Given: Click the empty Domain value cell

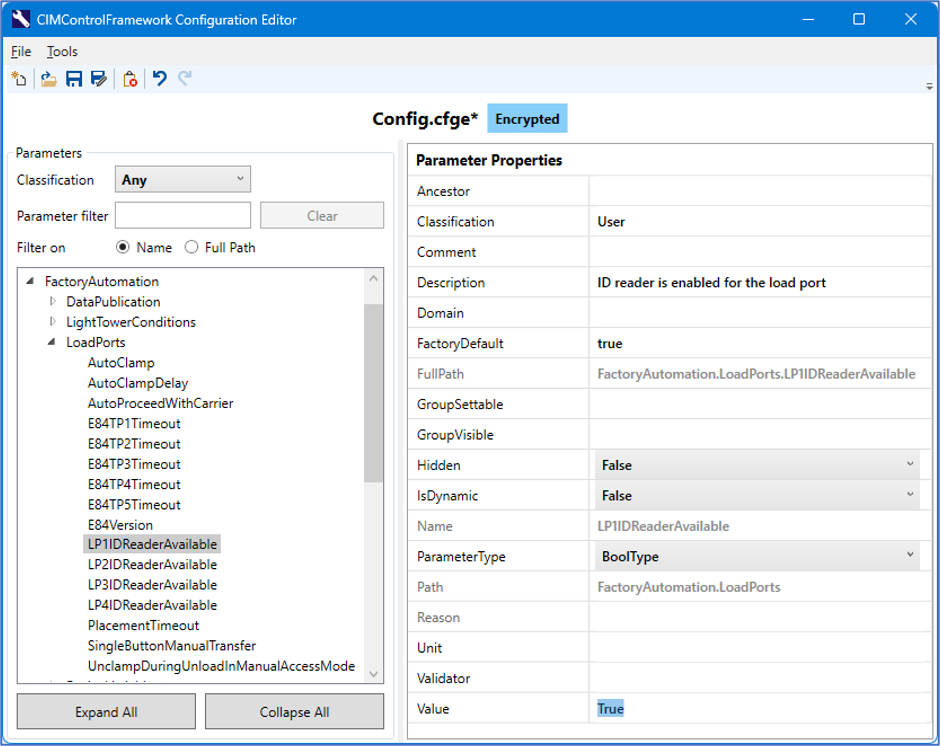Looking at the screenshot, I should (760, 313).
